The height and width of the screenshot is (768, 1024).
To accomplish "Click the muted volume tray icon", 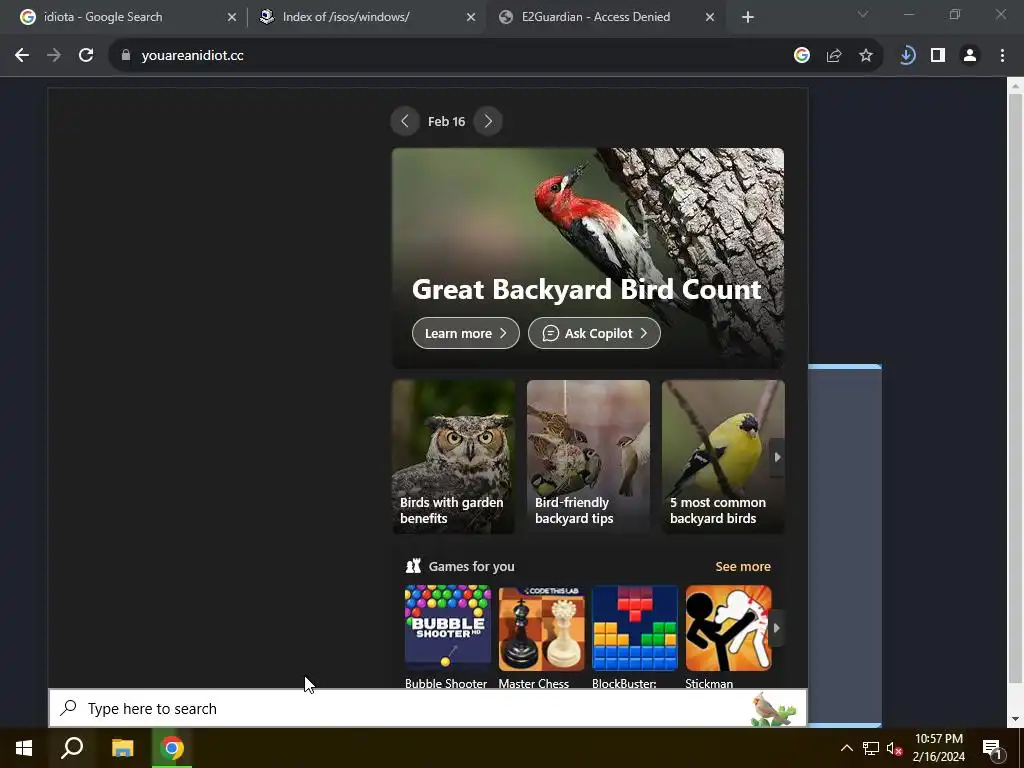I will pos(895,748).
